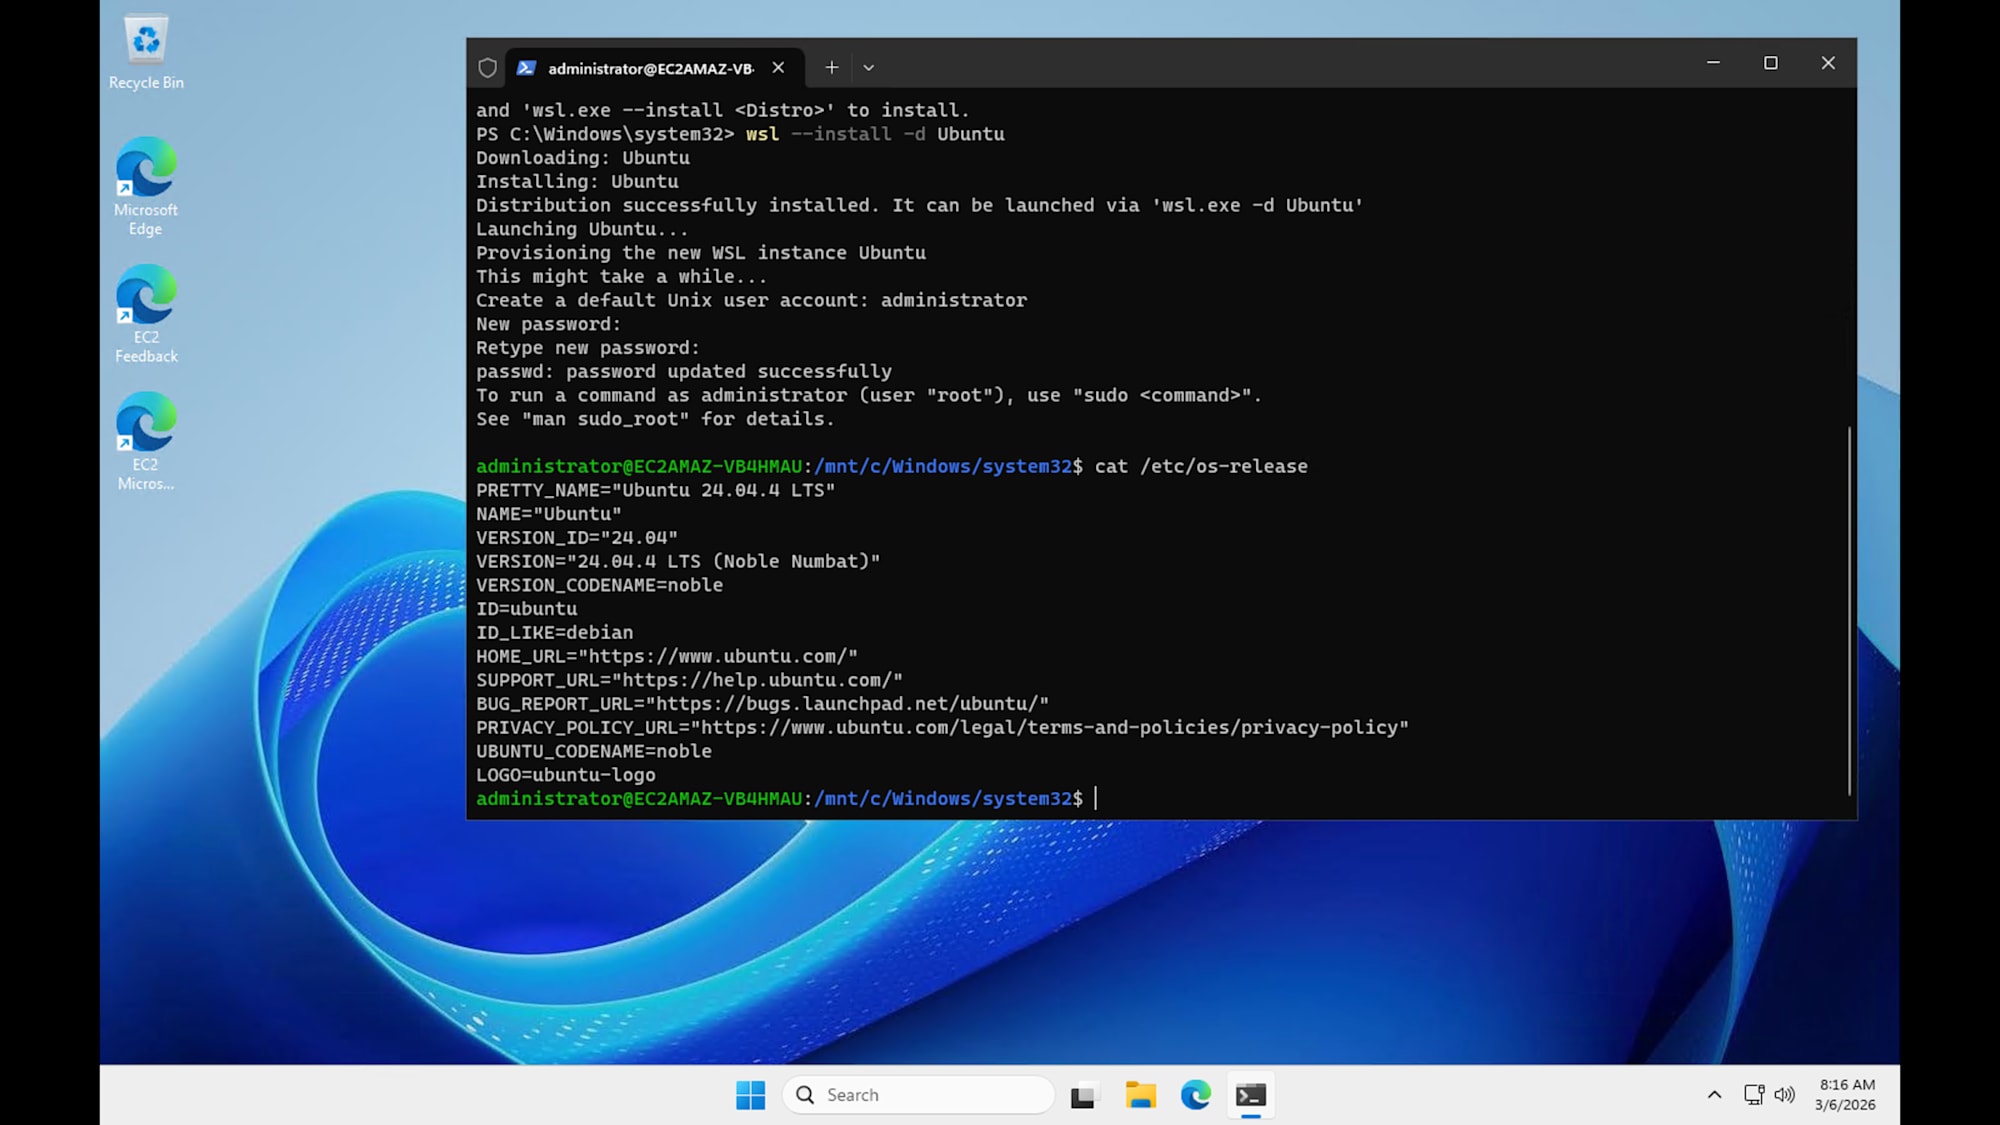Open the volume speaker tray icon
The image size is (2000, 1125).
click(1784, 1095)
